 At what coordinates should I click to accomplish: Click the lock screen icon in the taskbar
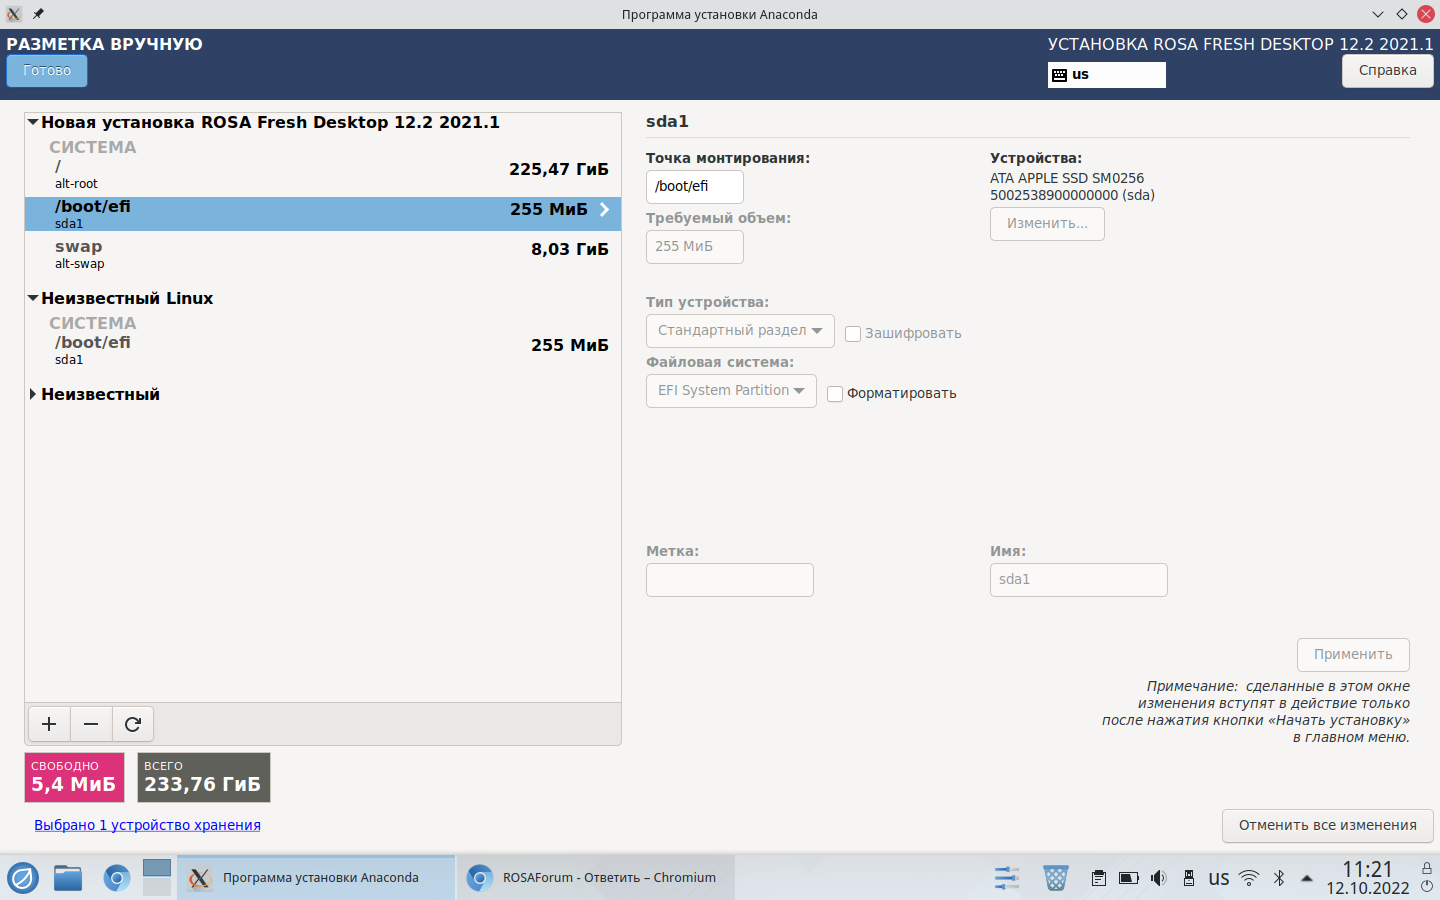(x=1427, y=868)
